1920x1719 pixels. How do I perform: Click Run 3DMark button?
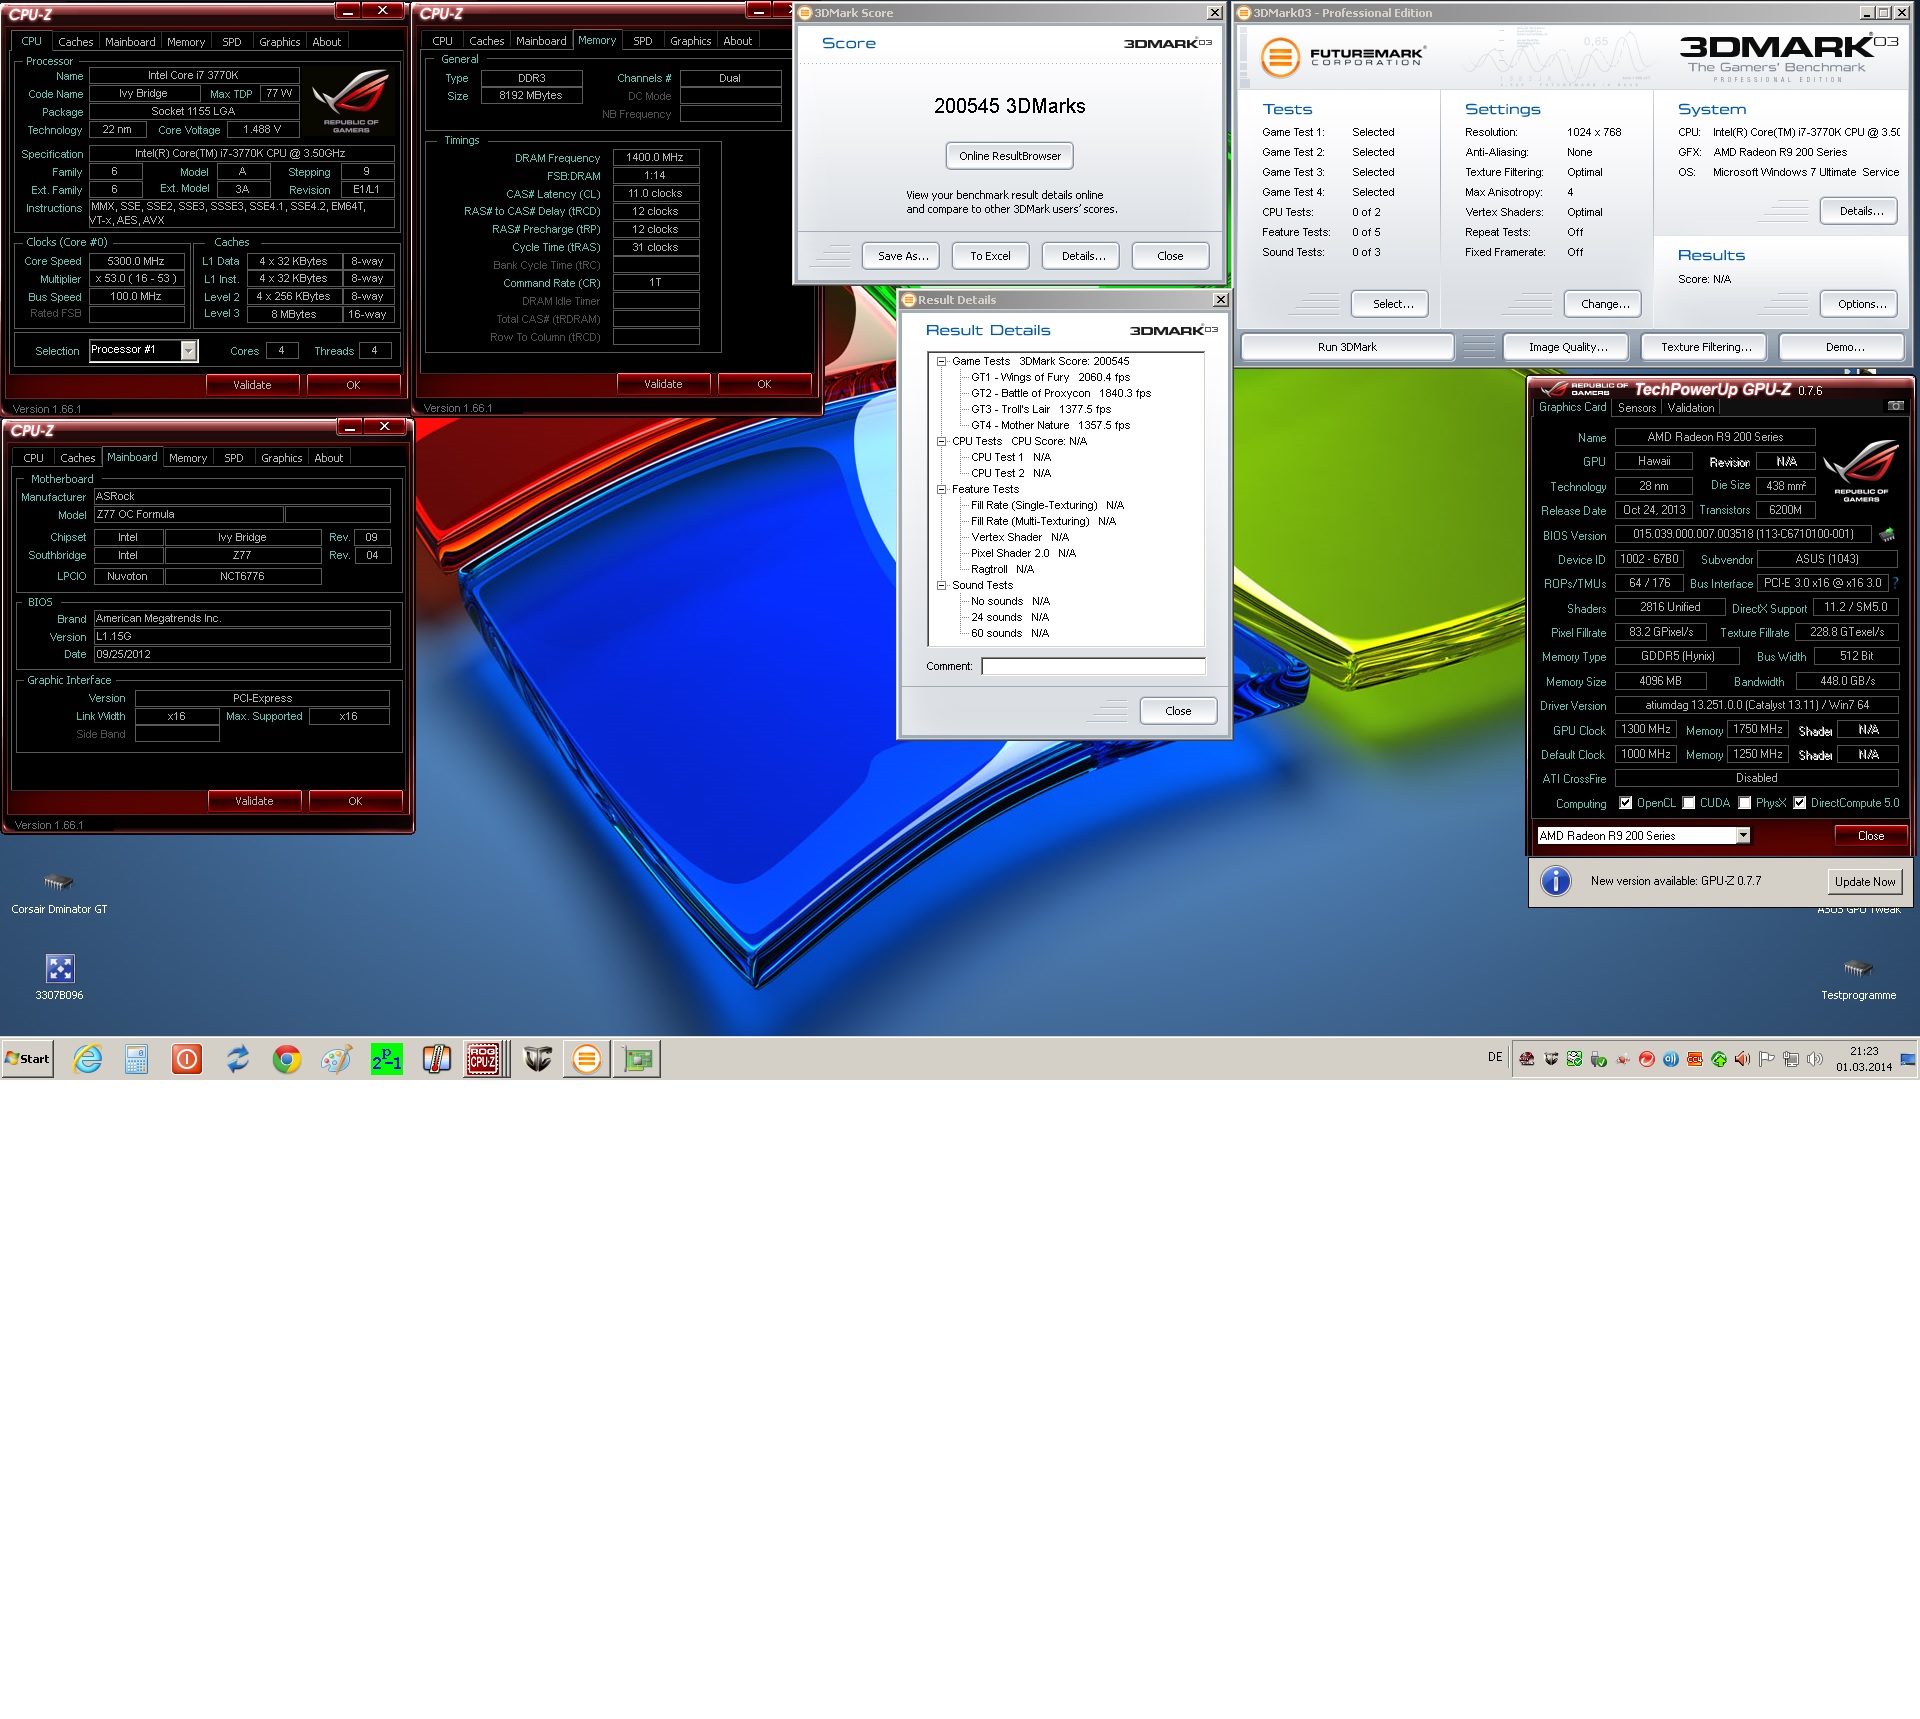coord(1347,347)
